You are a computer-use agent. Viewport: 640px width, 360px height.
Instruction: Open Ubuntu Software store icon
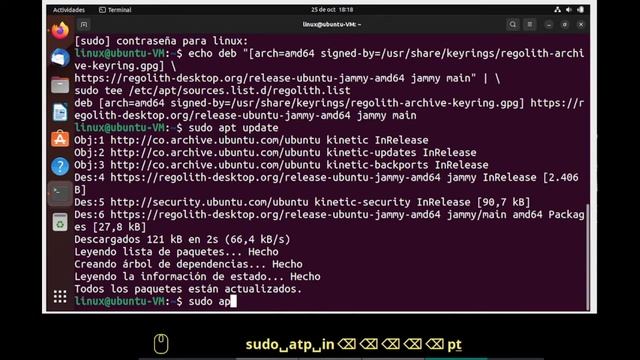[60, 139]
